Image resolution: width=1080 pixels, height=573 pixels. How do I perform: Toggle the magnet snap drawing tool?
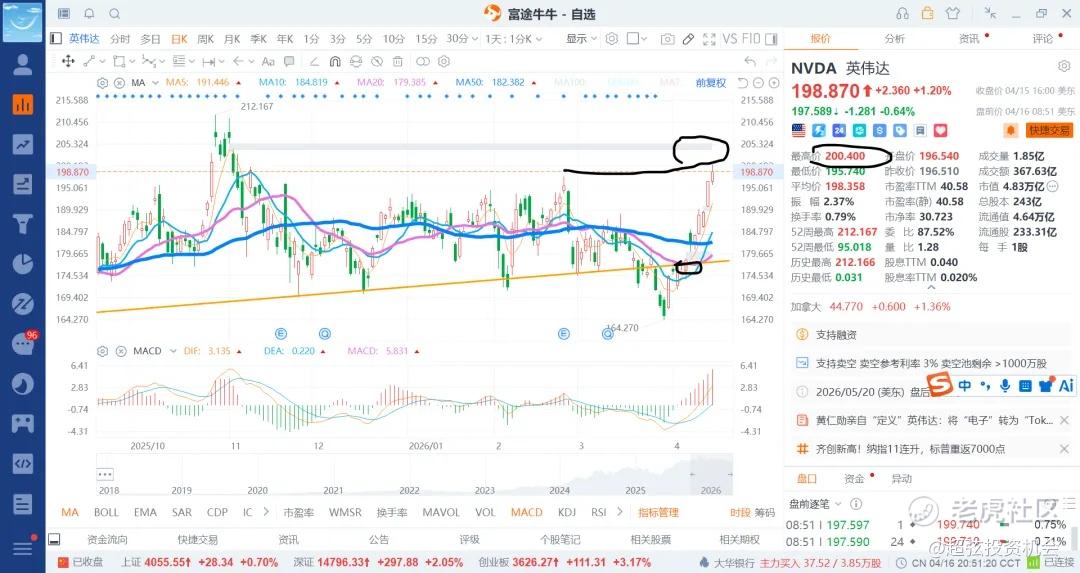(335, 61)
